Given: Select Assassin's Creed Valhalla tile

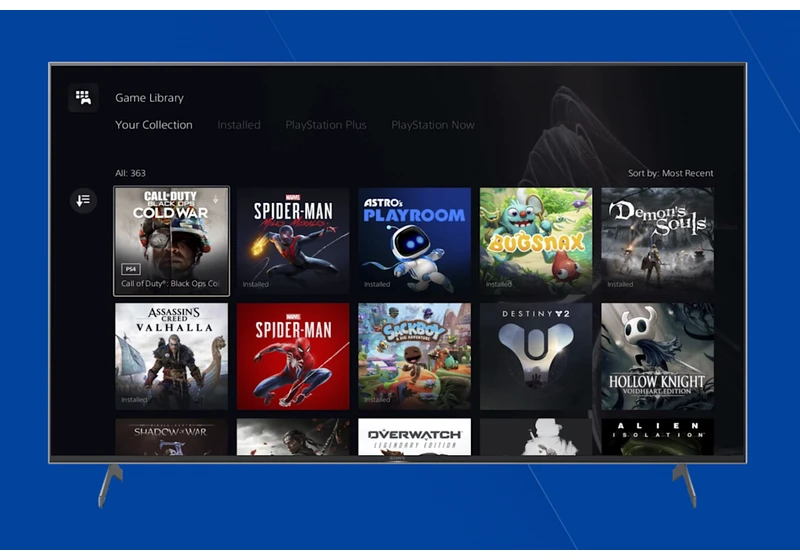Looking at the screenshot, I should pos(171,357).
